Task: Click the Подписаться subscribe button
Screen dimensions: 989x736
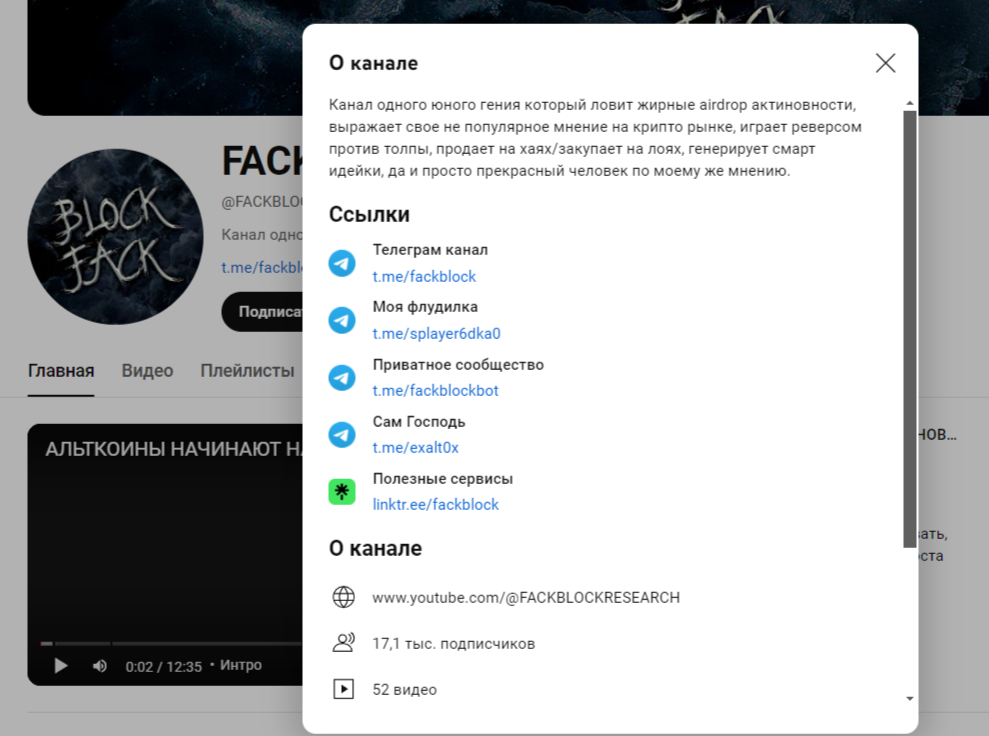Action: 262,312
